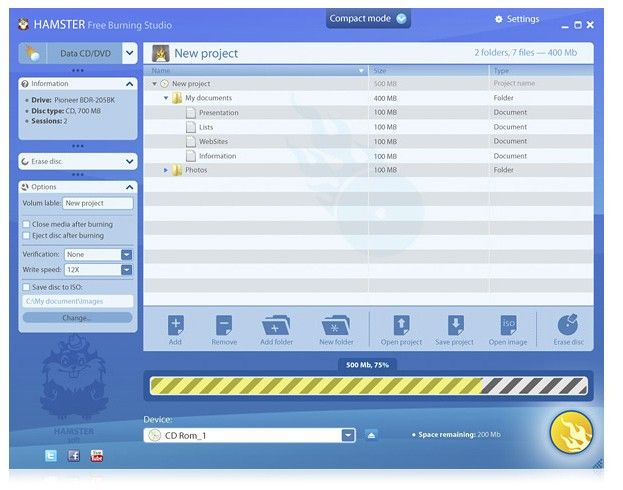
Task: Toggle Eject disc after burning checkbox
Action: [x=26, y=236]
